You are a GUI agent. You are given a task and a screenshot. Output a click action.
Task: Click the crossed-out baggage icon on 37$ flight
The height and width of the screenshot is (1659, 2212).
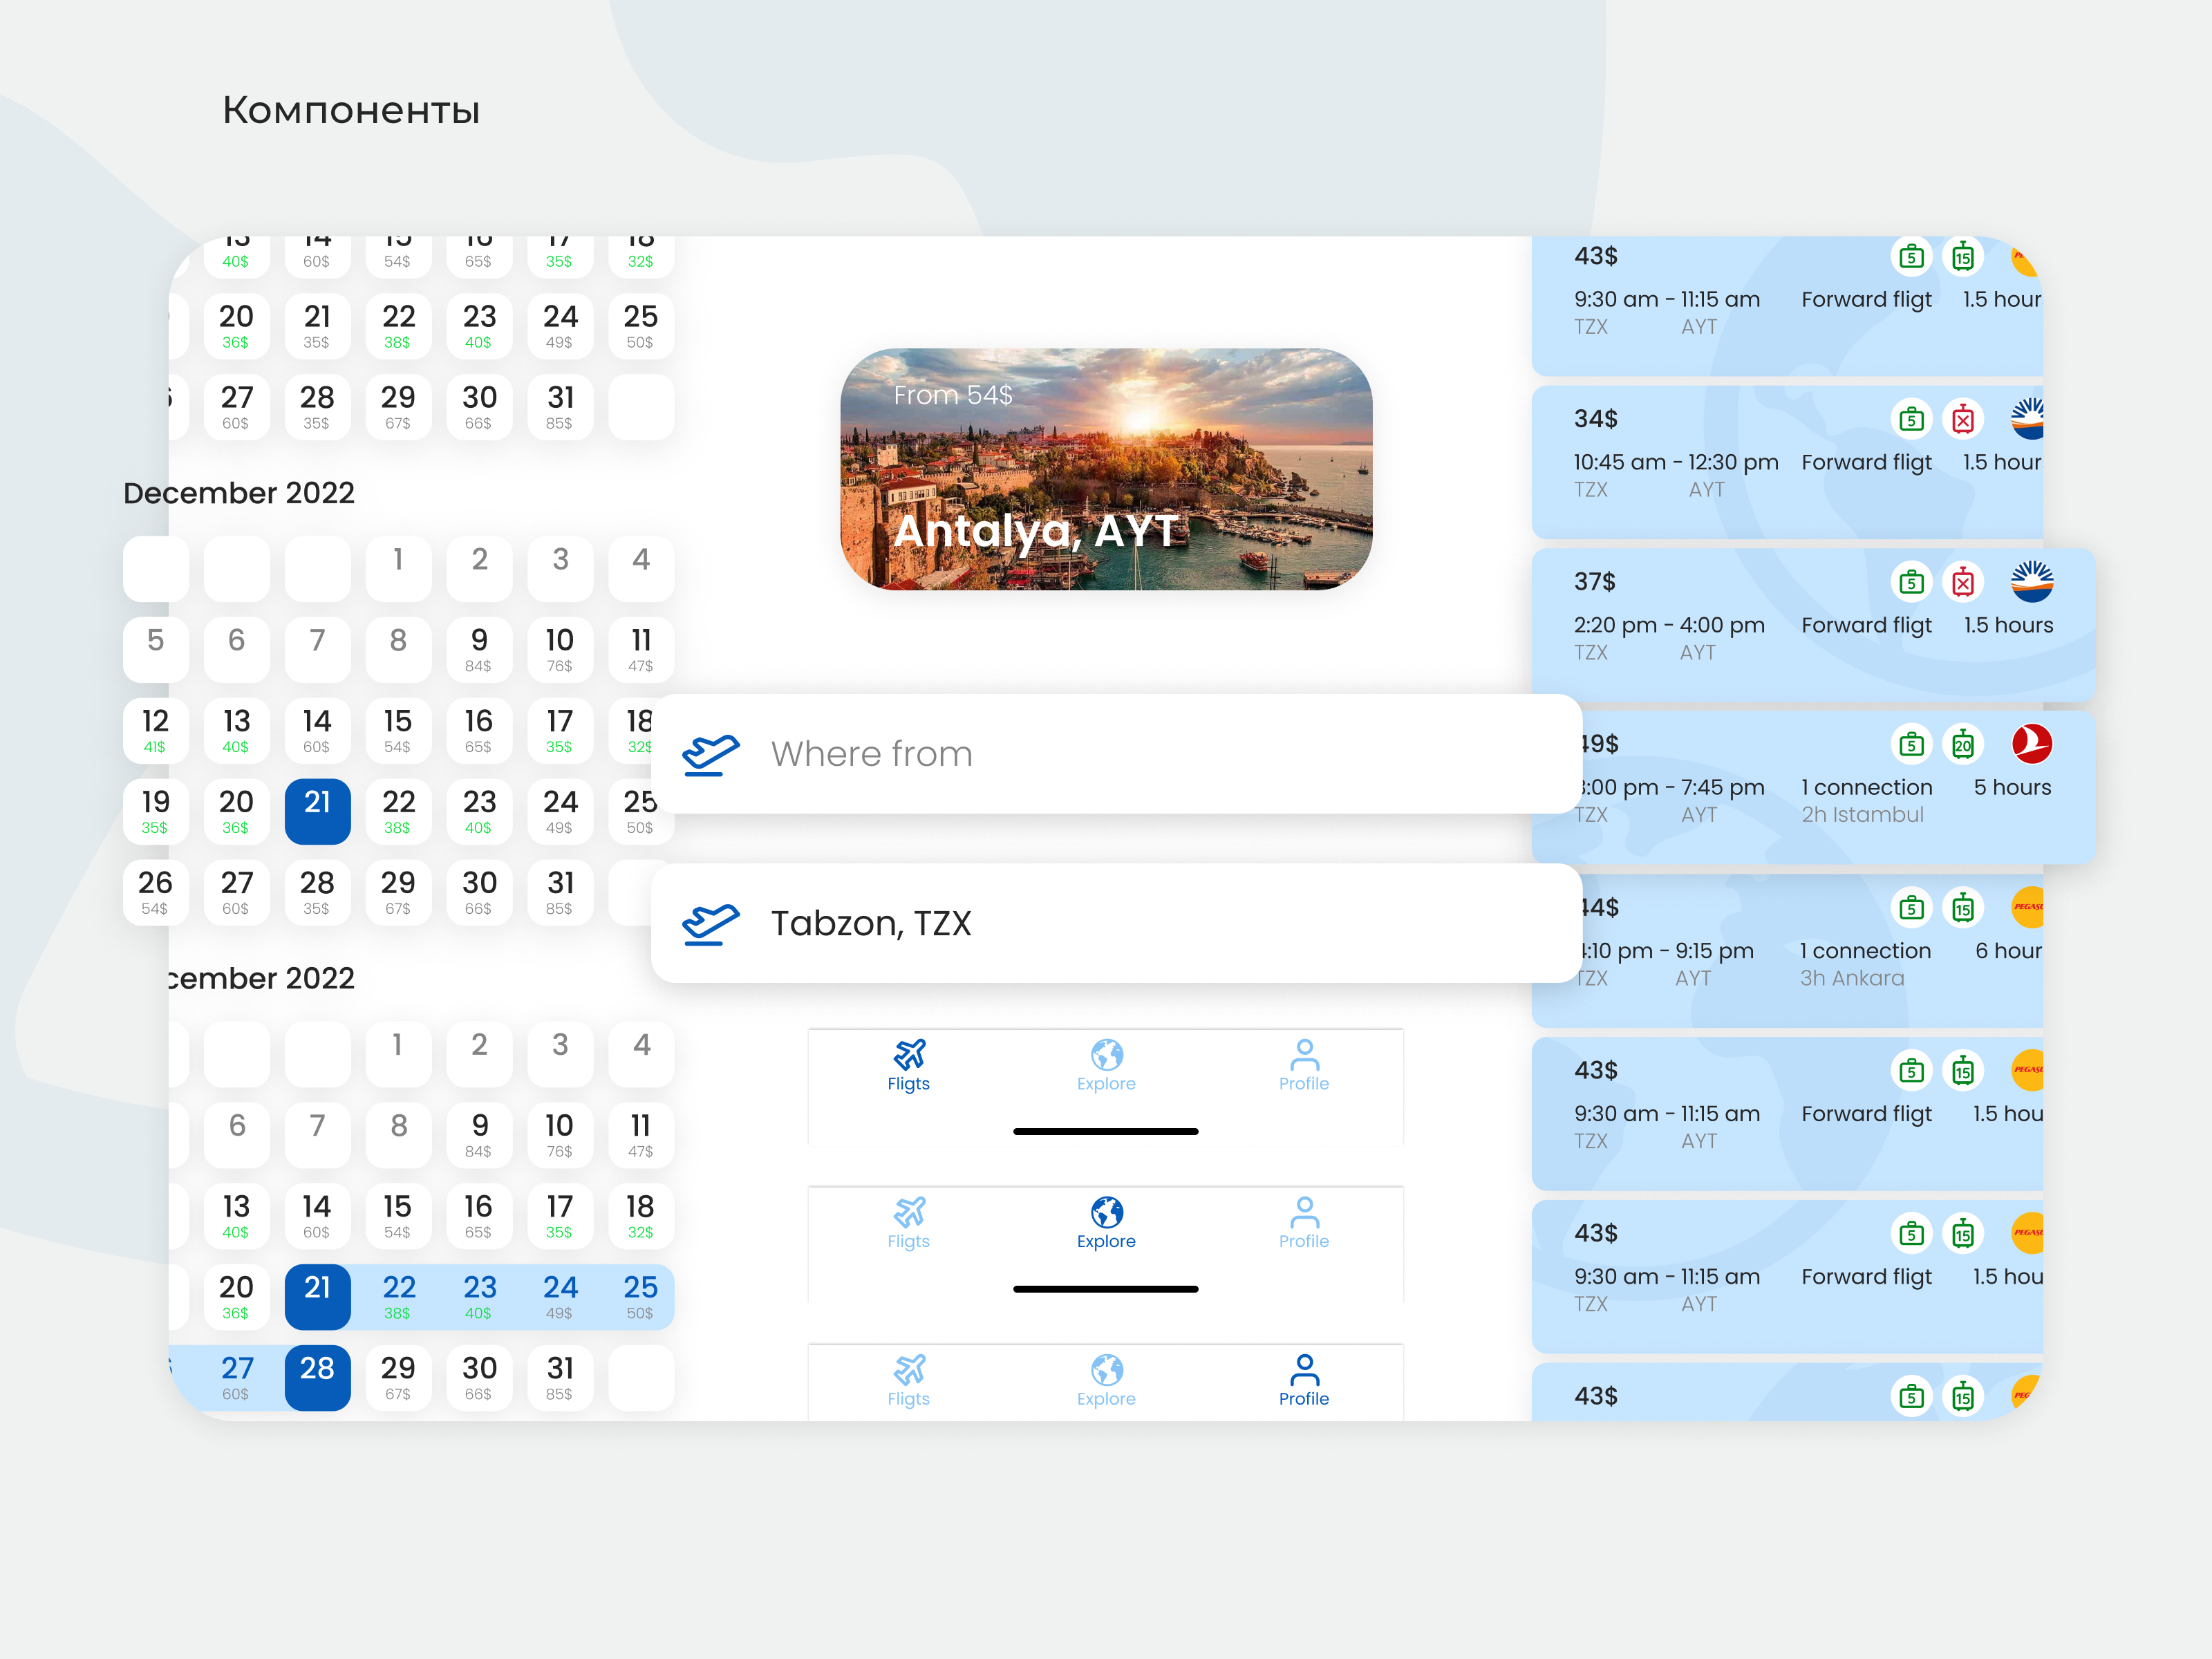1962,582
